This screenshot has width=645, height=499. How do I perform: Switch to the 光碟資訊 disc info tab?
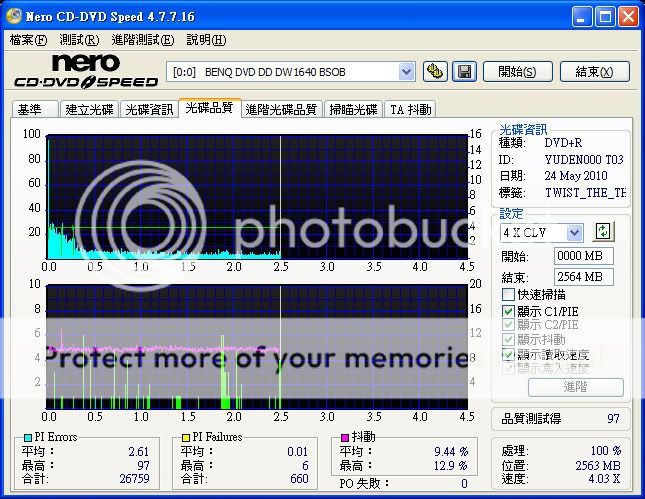pyautogui.click(x=149, y=109)
